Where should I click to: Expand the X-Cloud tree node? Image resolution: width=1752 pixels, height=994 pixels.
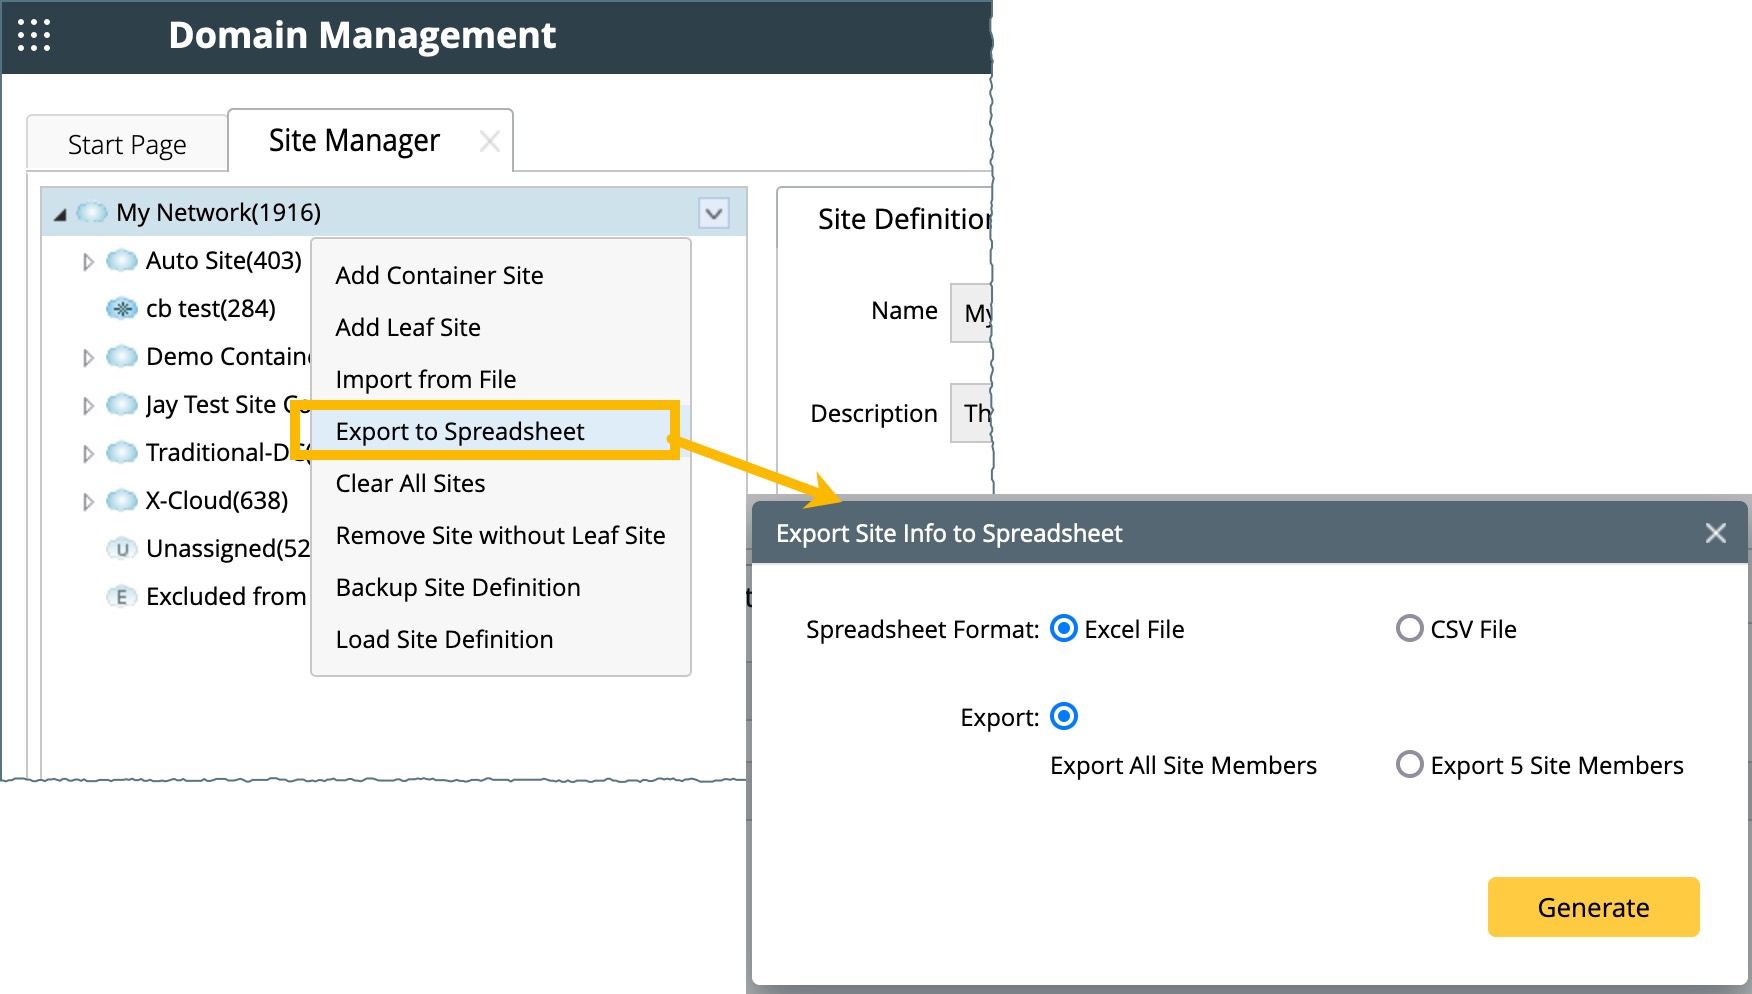click(x=88, y=502)
